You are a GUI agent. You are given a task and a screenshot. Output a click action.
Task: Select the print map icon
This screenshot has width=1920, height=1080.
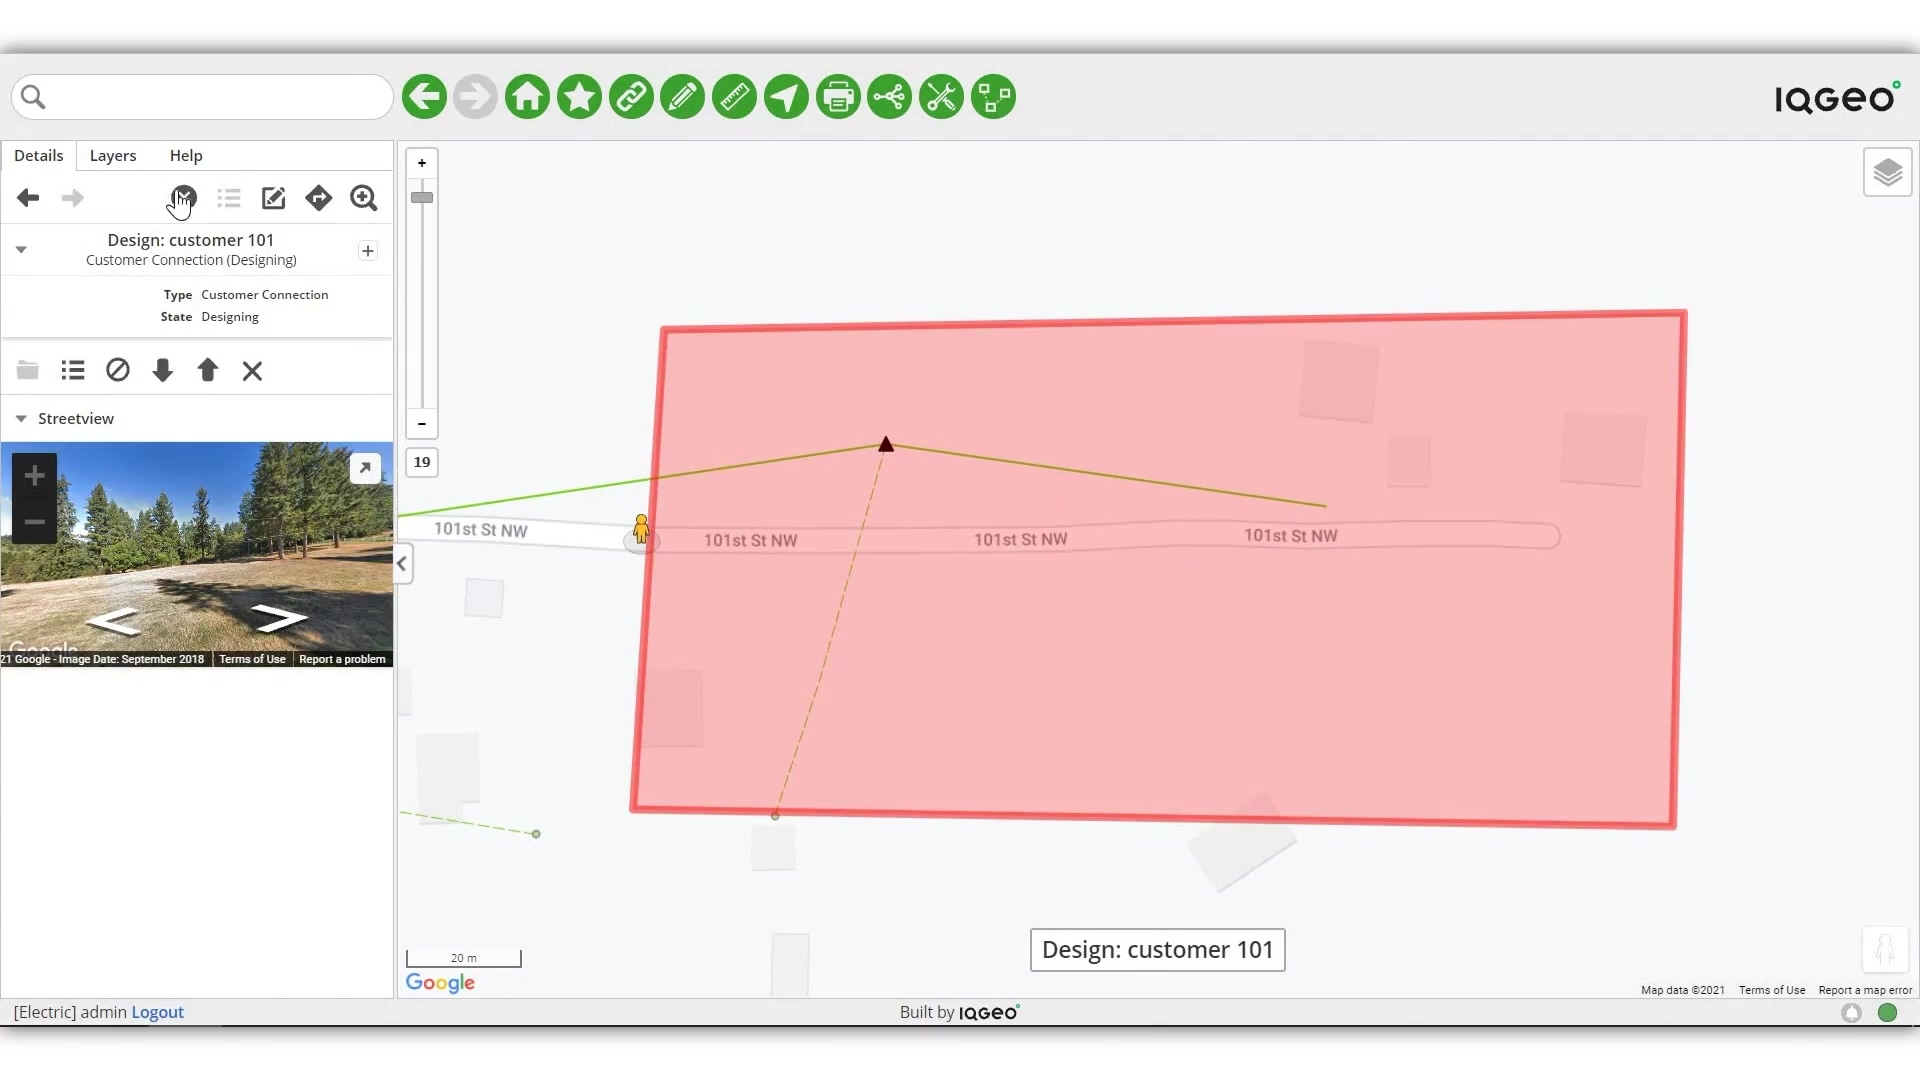(x=839, y=96)
